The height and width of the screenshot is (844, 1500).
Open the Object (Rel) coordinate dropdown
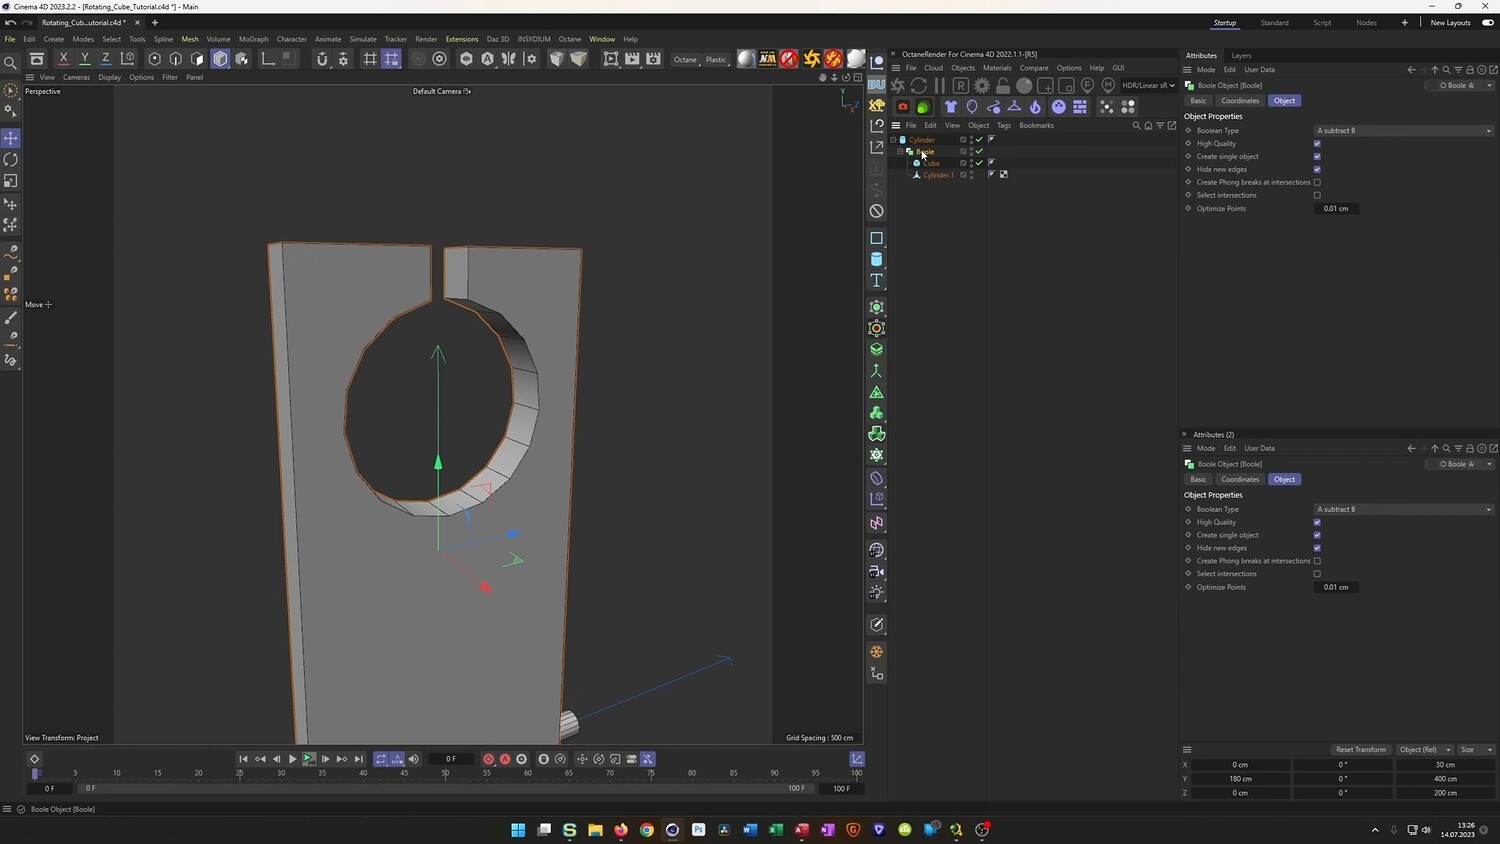tap(1424, 750)
